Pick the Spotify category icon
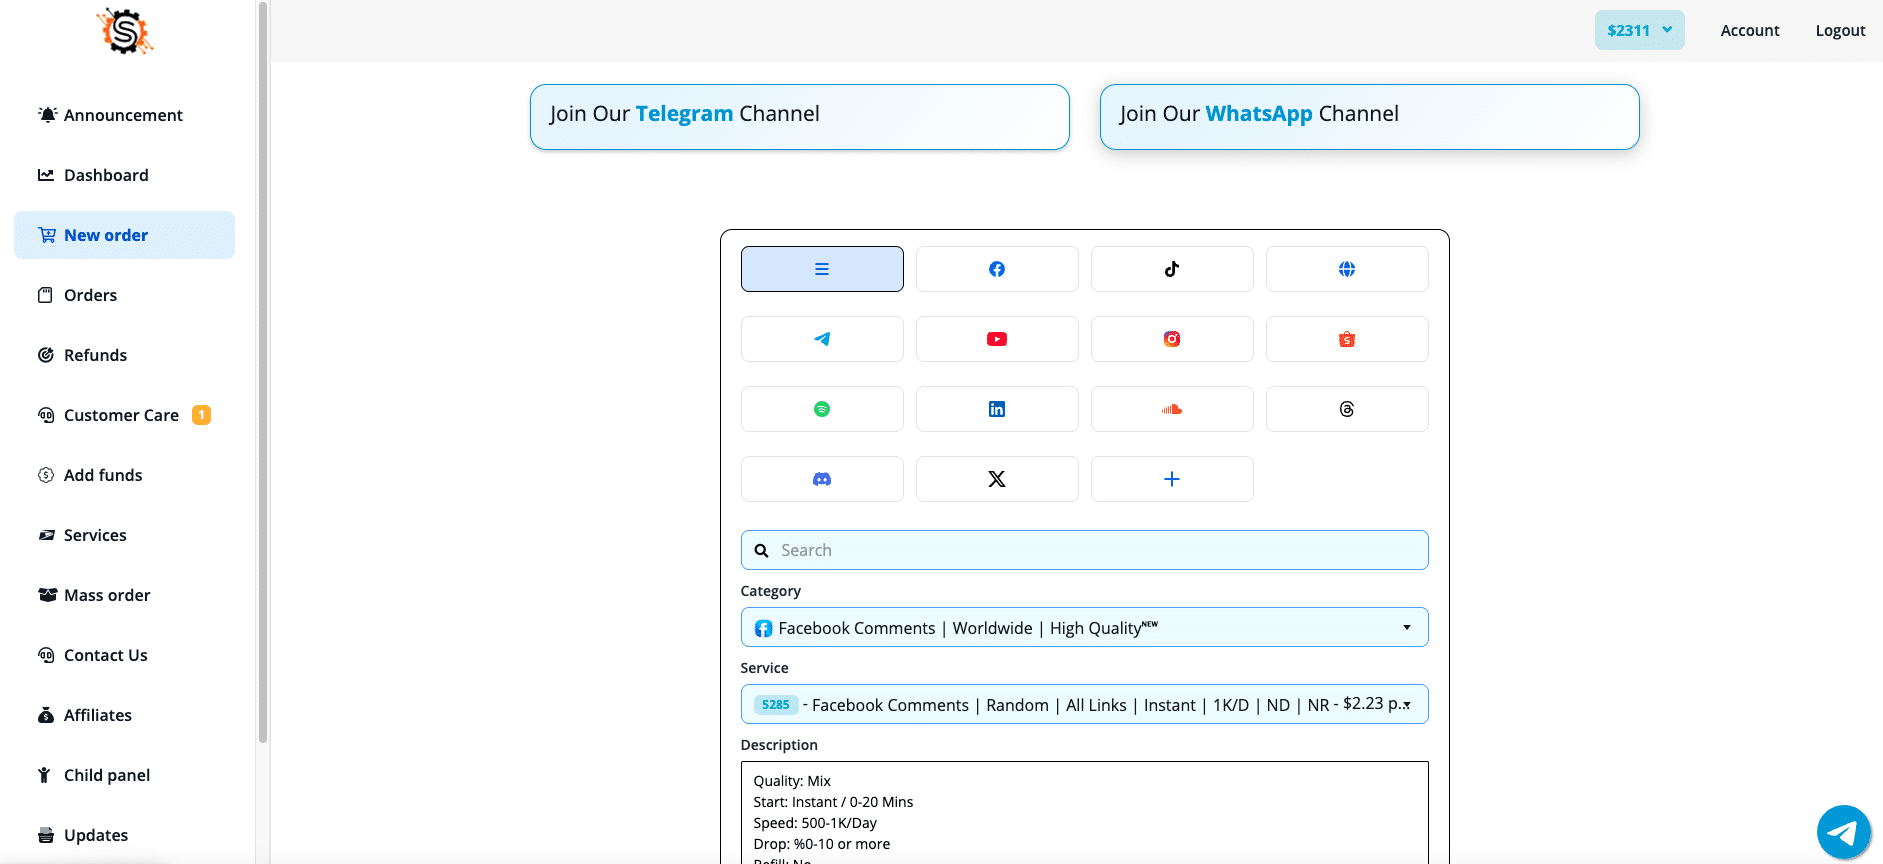The width and height of the screenshot is (1883, 864). pos(821,409)
